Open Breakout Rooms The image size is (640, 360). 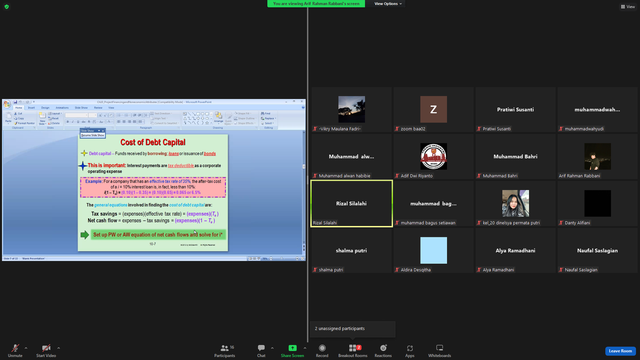coord(353,350)
